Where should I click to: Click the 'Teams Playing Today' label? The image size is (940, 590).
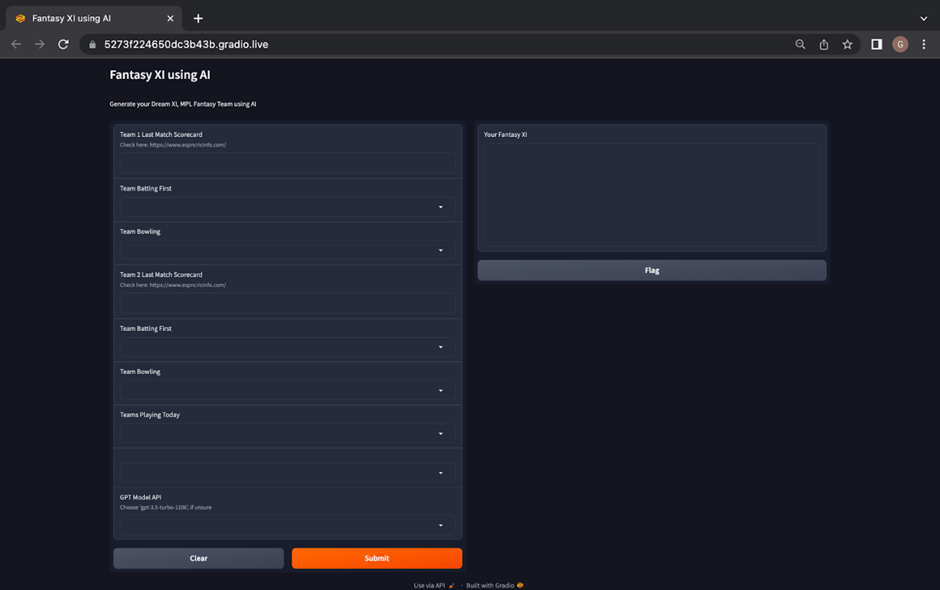click(150, 415)
